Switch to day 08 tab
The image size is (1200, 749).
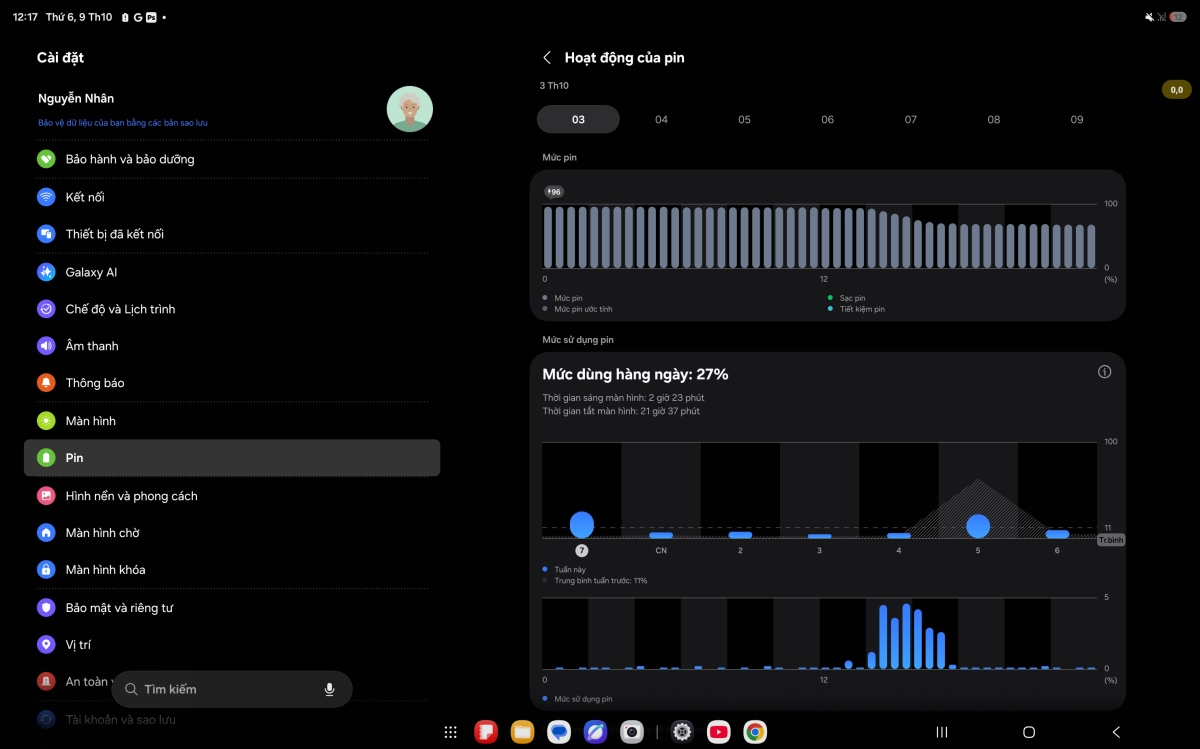point(993,119)
